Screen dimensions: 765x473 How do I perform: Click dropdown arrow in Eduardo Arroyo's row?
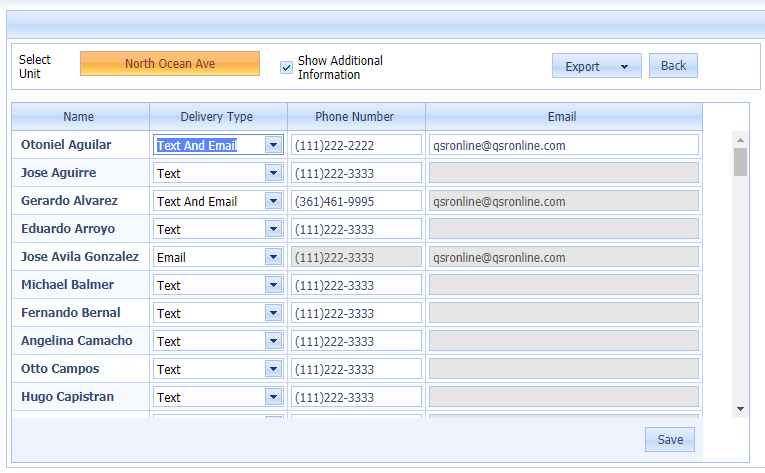273,229
